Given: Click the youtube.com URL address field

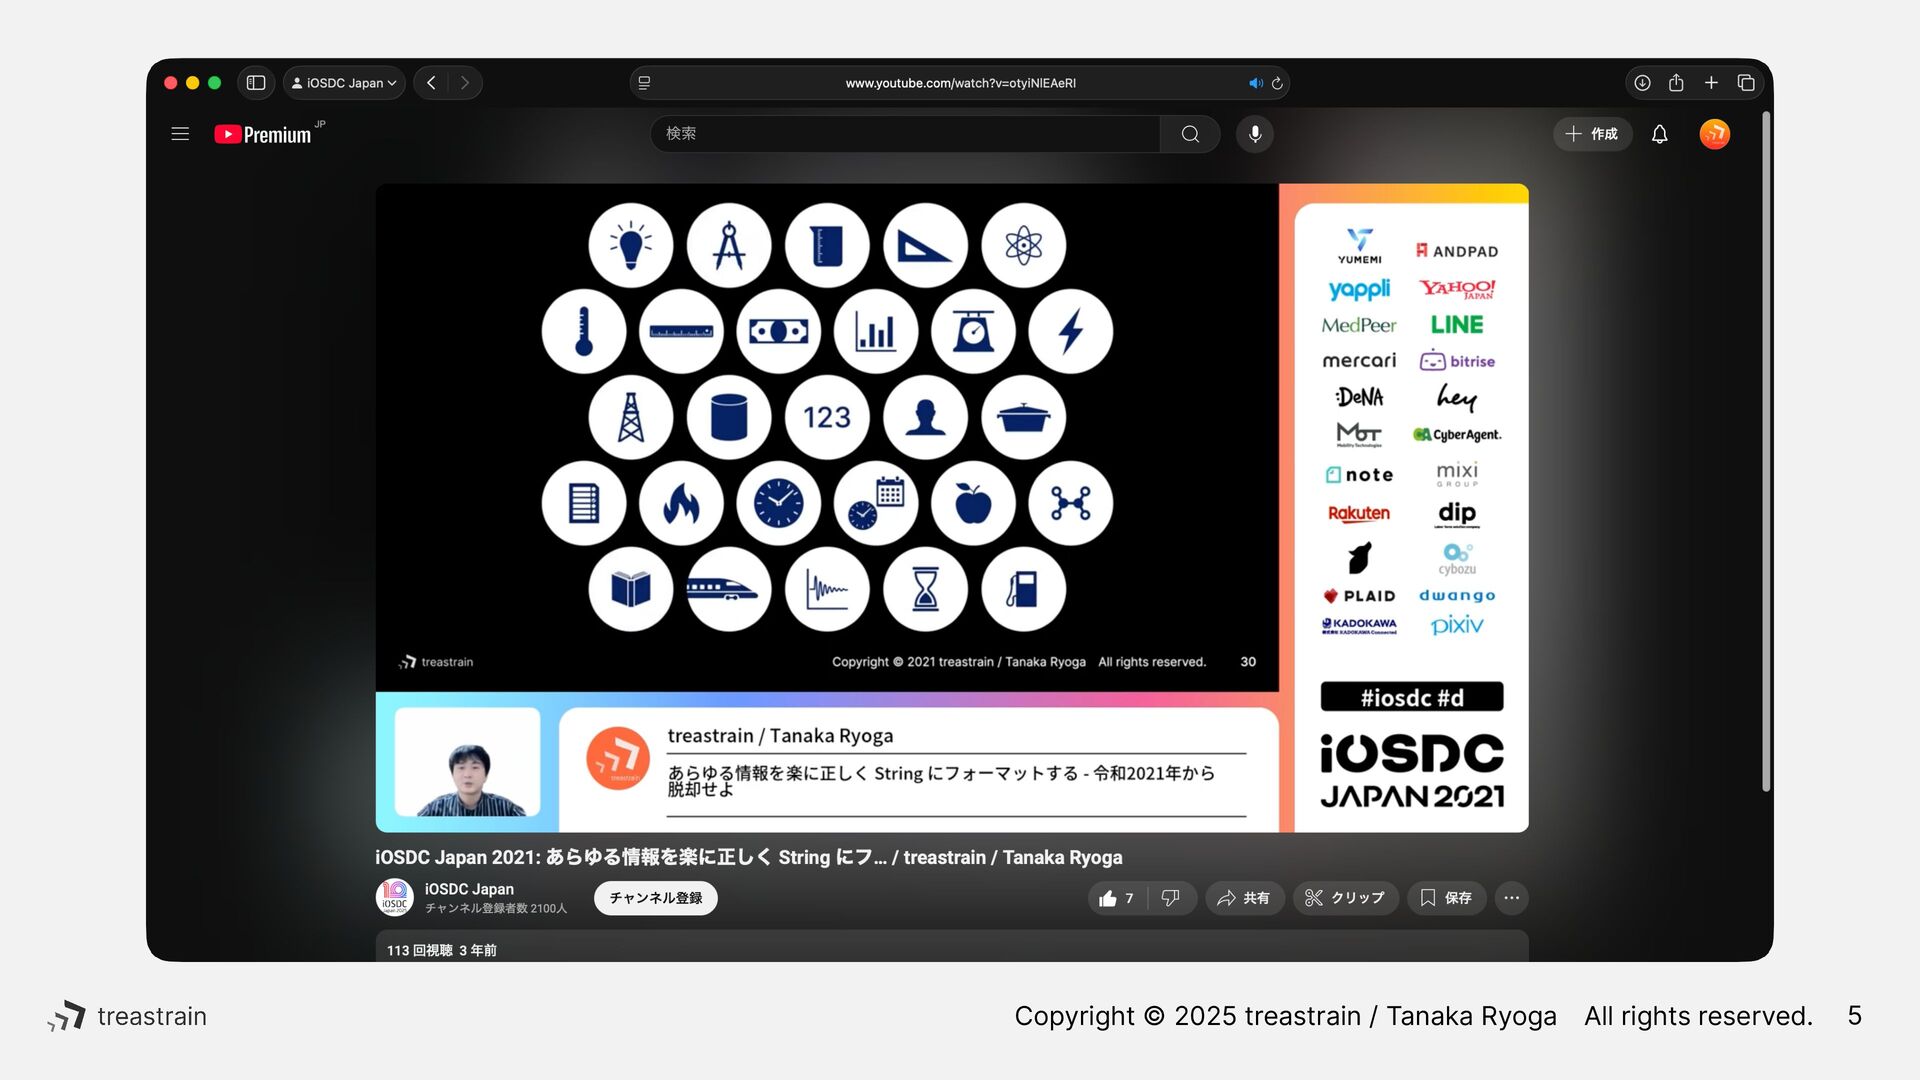Looking at the screenshot, I should click(x=960, y=83).
